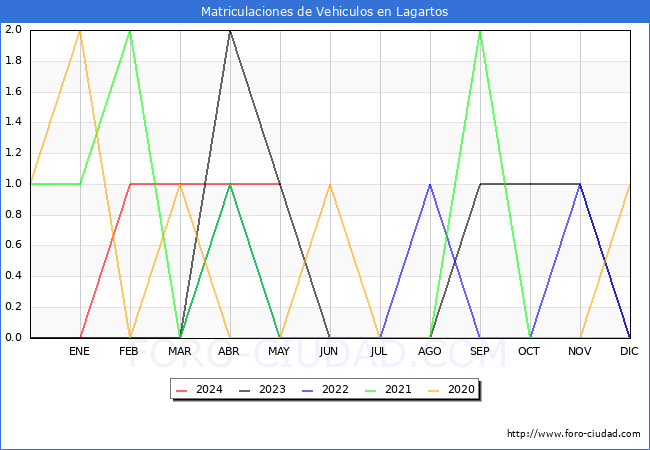Image resolution: width=650 pixels, height=450 pixels.
Task: Click the OCT month axis label
Action: pyautogui.click(x=529, y=351)
